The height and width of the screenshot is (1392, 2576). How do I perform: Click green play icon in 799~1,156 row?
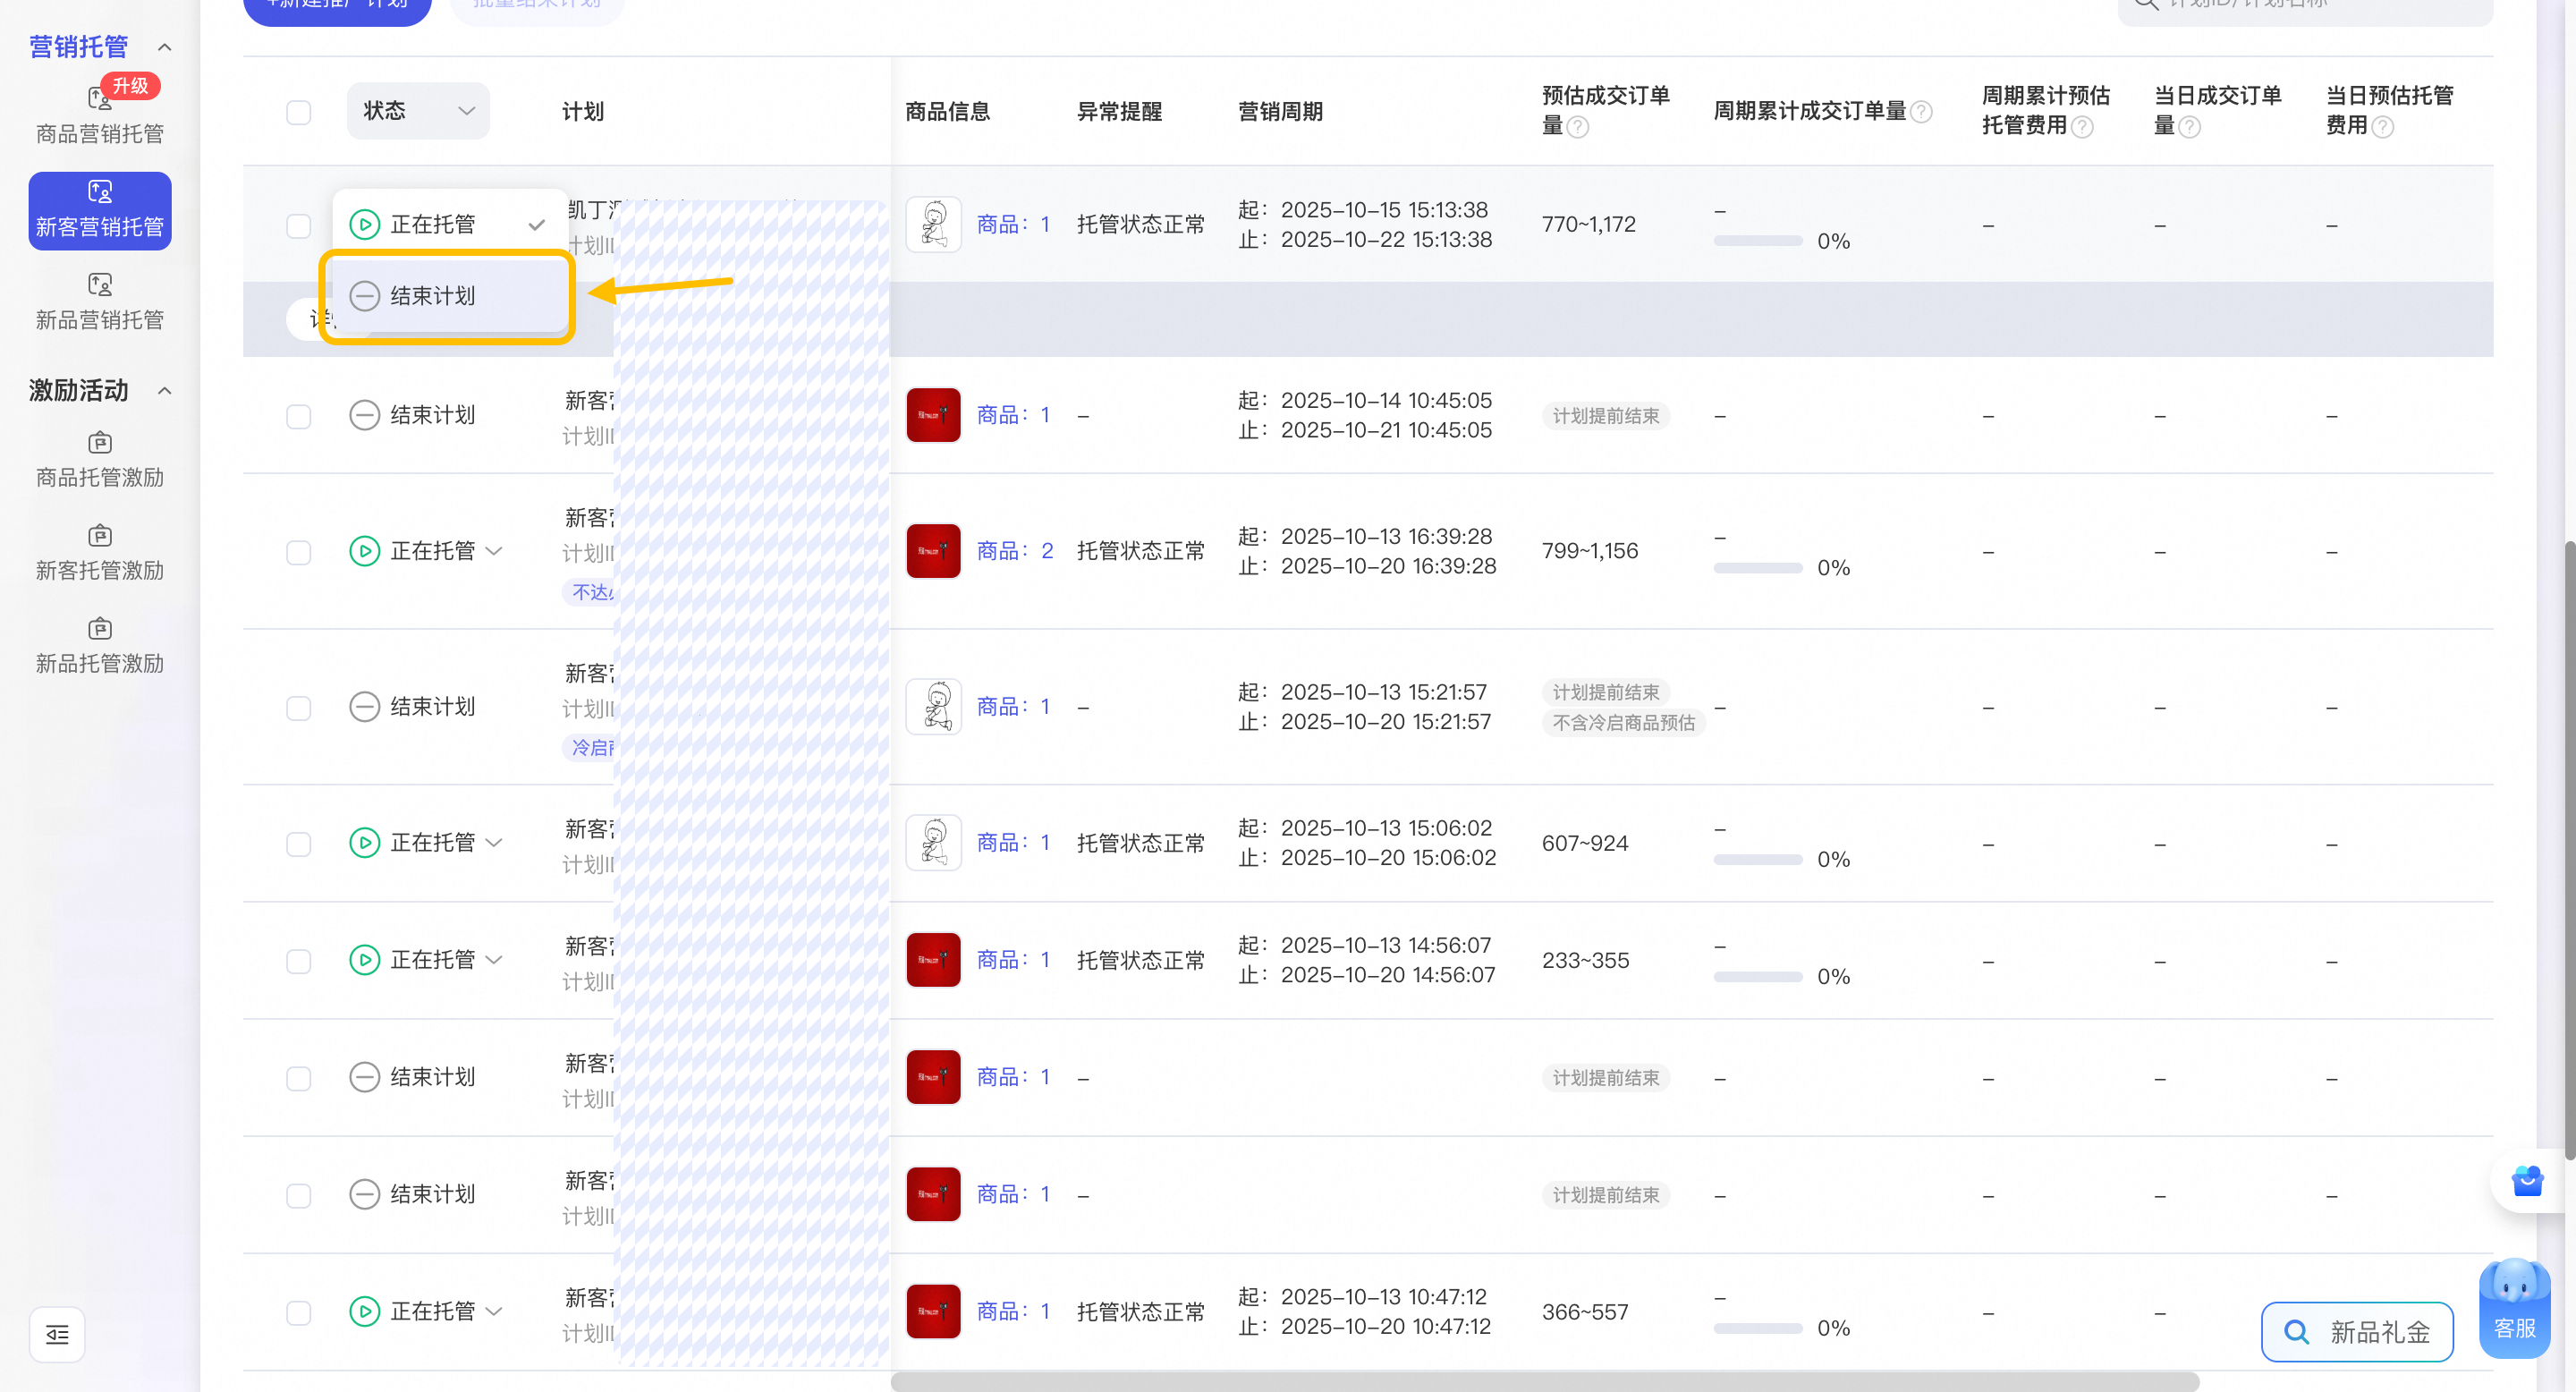pyautogui.click(x=364, y=551)
